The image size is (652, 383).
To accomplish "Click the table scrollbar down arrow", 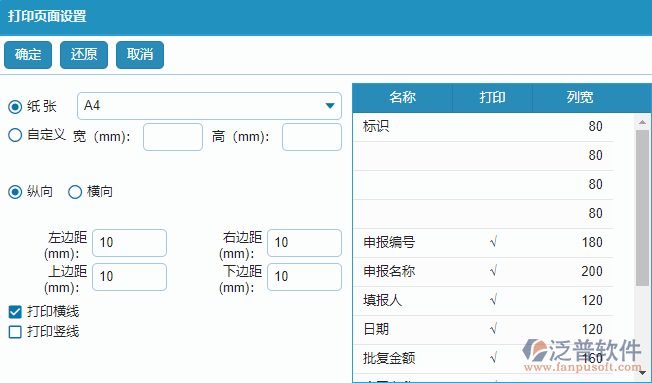I will pyautogui.click(x=642, y=373).
